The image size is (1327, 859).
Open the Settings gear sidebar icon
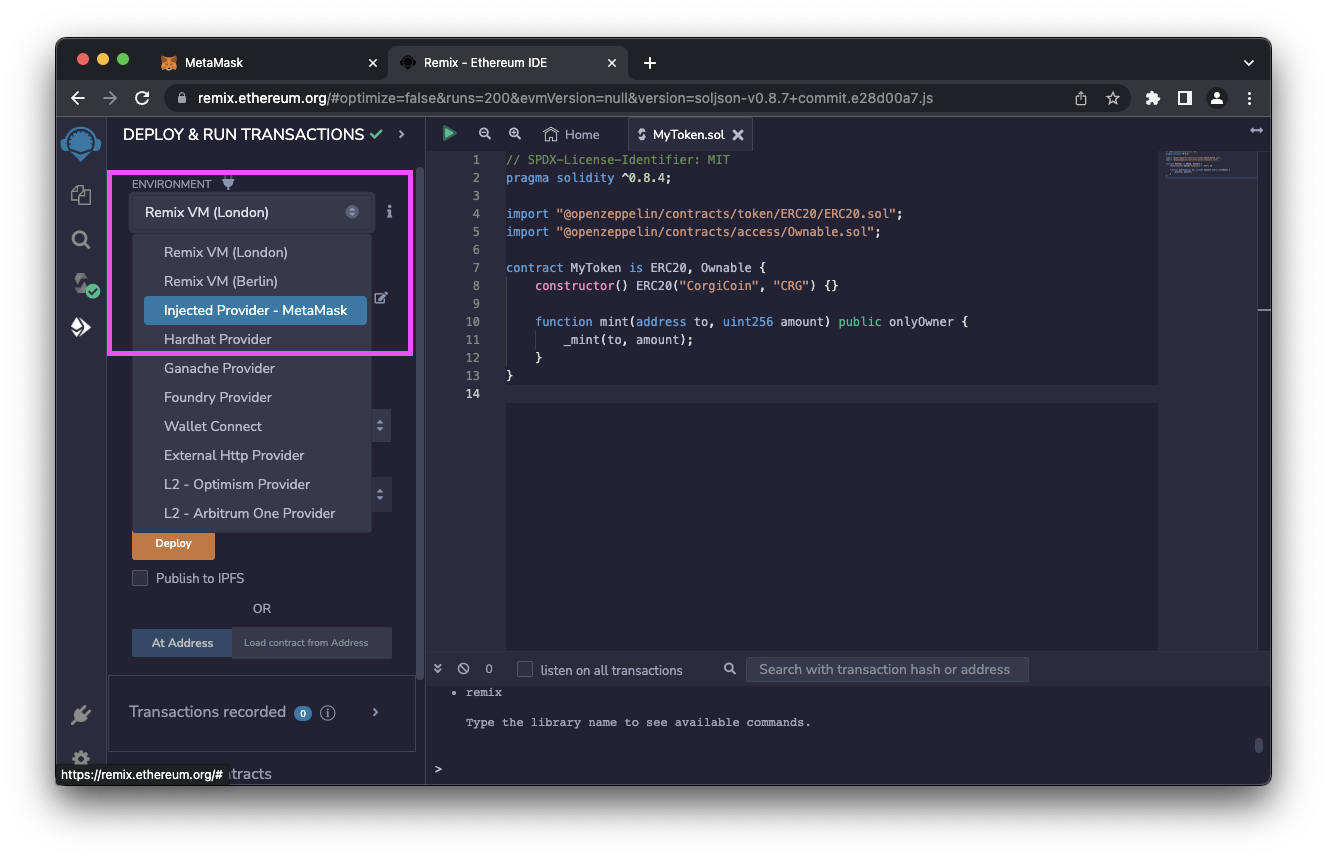(x=81, y=758)
